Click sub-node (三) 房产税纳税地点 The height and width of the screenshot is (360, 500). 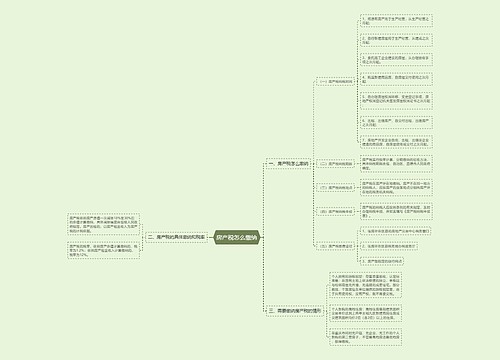coord(335,188)
